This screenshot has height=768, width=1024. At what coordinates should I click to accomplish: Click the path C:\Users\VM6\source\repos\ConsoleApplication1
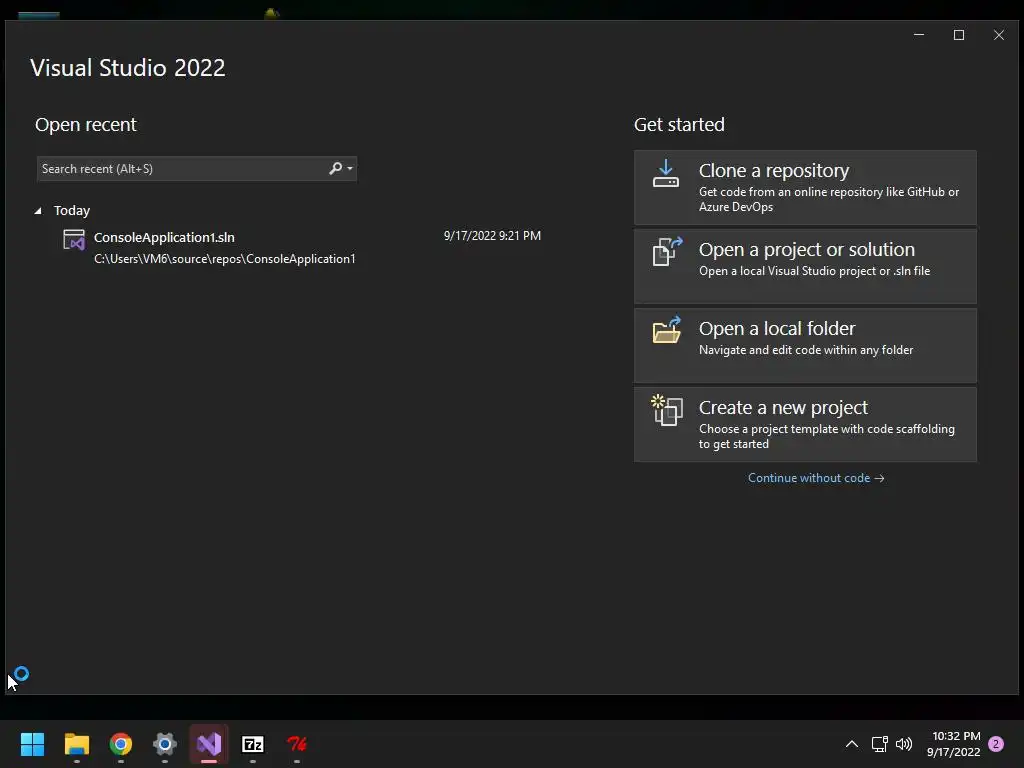pos(225,259)
